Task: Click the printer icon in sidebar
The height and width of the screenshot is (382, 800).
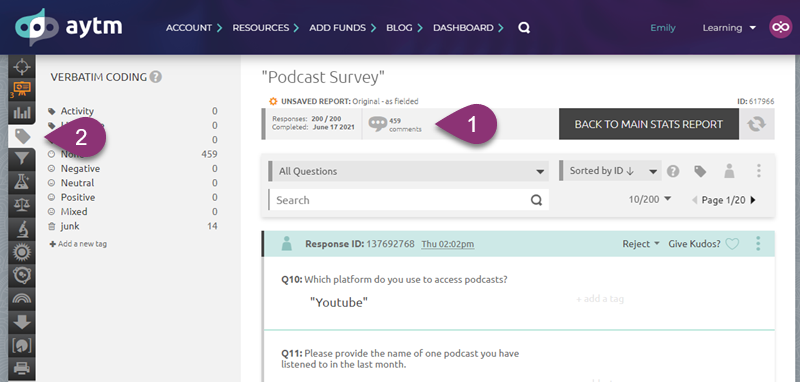Action: [x=22, y=368]
